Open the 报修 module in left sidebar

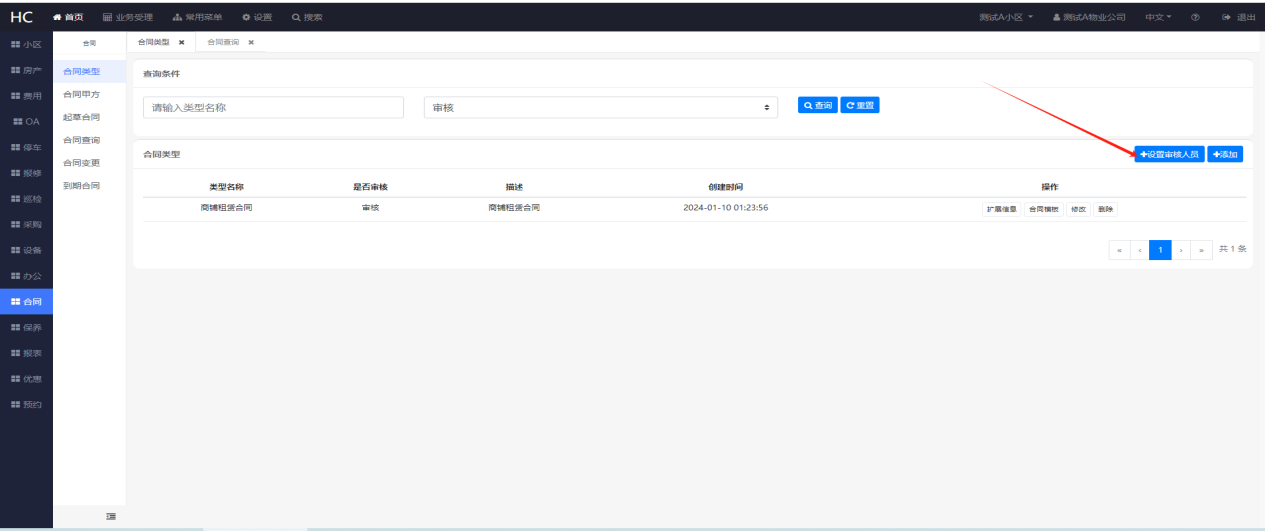pyautogui.click(x=26, y=173)
